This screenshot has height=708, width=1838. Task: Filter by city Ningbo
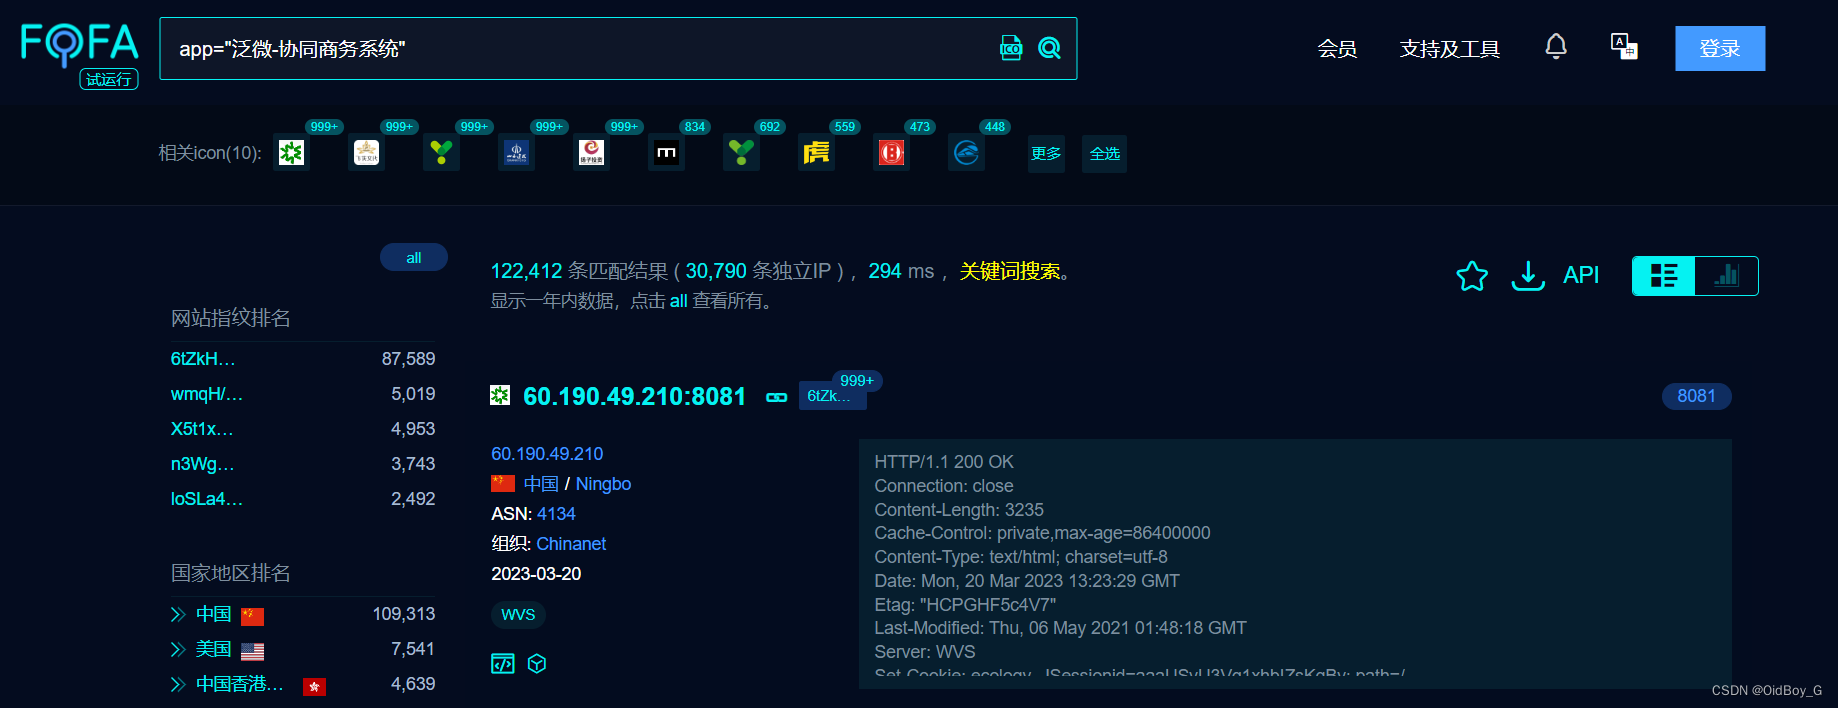tap(603, 484)
